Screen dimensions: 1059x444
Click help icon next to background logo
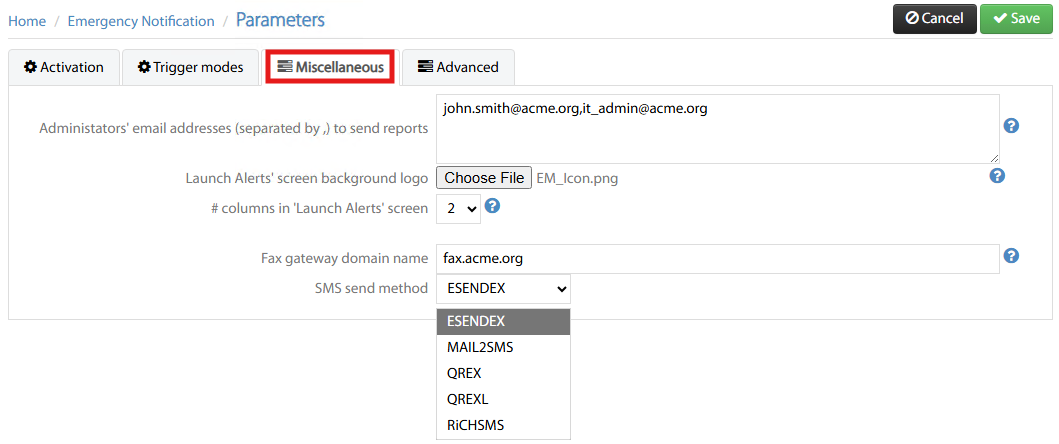point(997,176)
